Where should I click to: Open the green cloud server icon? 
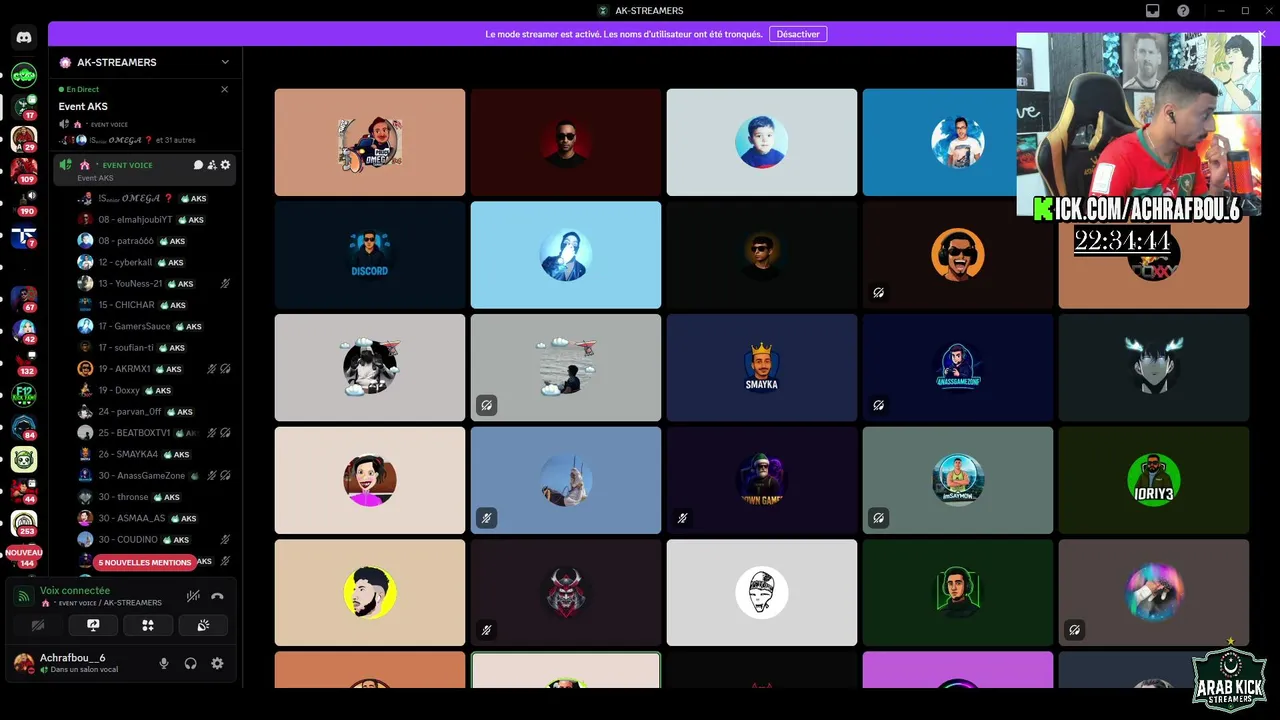24,75
